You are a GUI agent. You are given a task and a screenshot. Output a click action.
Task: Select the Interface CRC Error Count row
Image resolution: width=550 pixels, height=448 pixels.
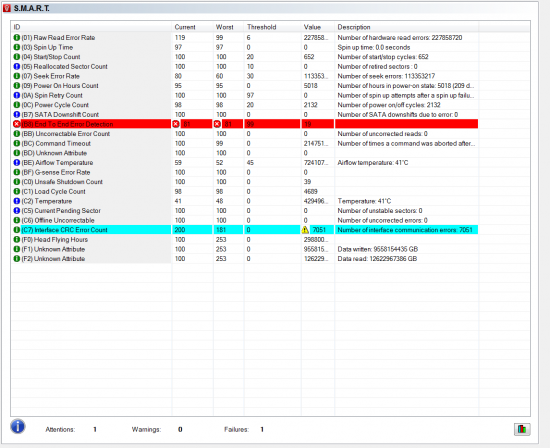245,230
